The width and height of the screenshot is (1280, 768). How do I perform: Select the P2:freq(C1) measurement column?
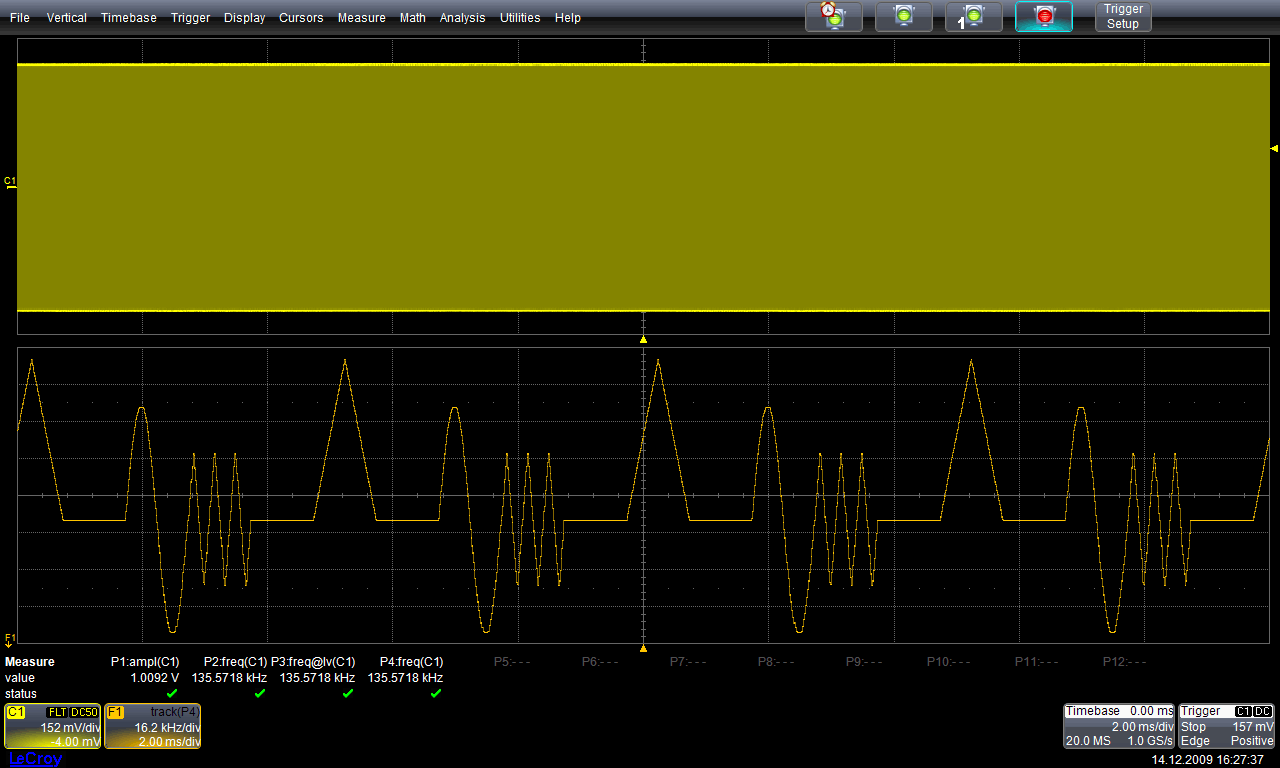[235, 662]
